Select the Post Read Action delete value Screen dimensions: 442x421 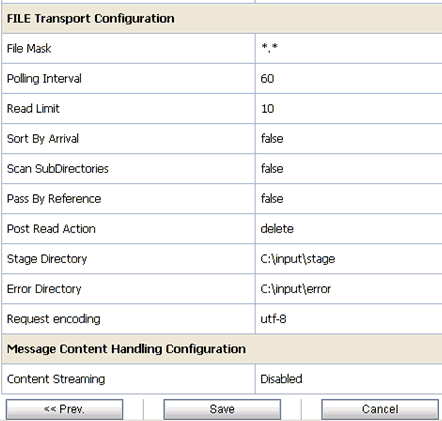277,229
